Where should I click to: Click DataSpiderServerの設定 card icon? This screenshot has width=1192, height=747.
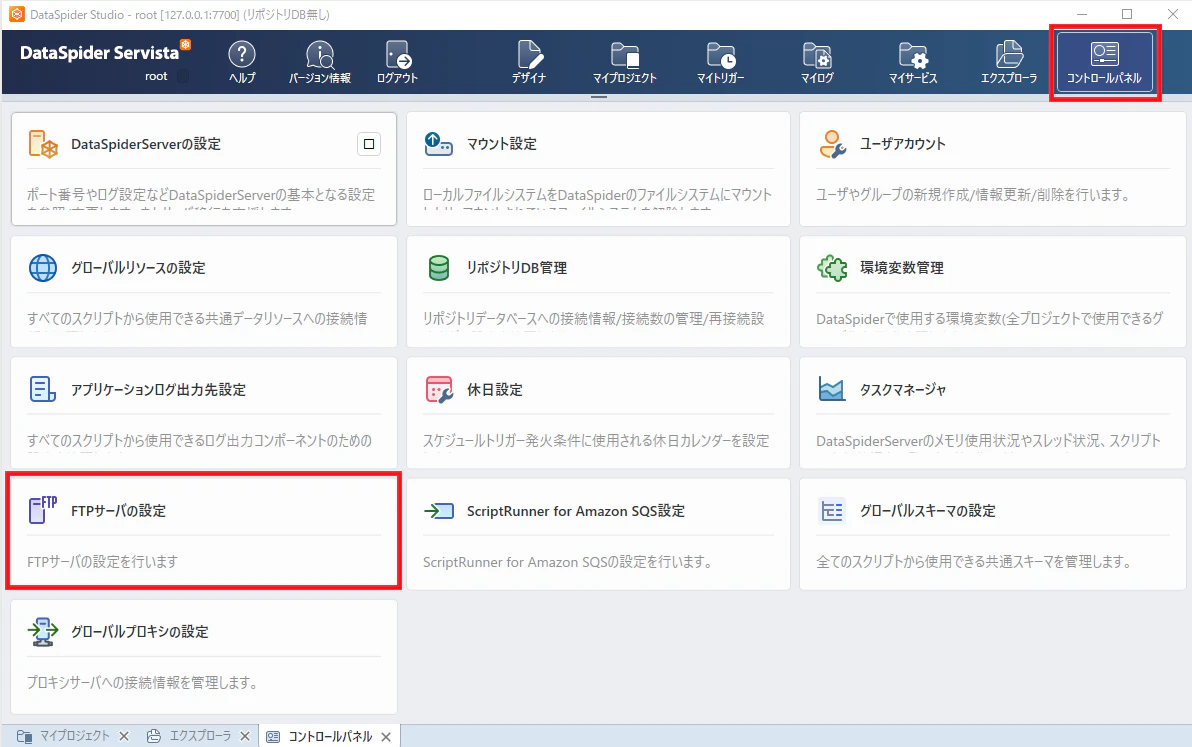(x=43, y=144)
